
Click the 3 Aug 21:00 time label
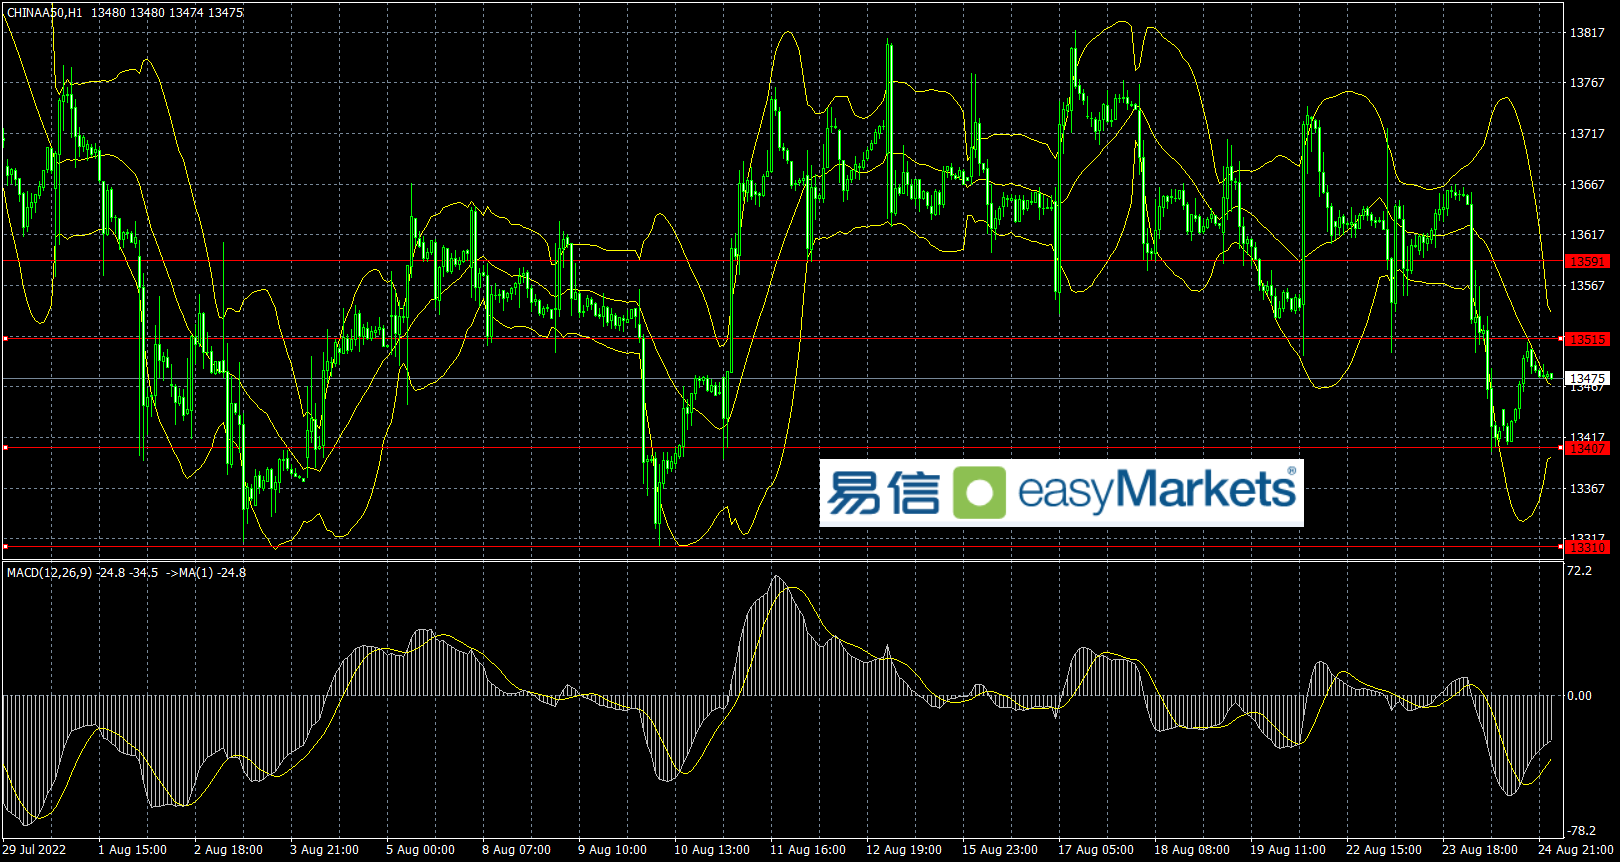(x=324, y=849)
